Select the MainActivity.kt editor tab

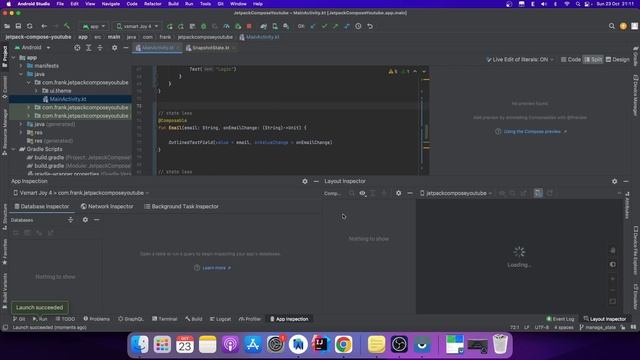coord(157,48)
